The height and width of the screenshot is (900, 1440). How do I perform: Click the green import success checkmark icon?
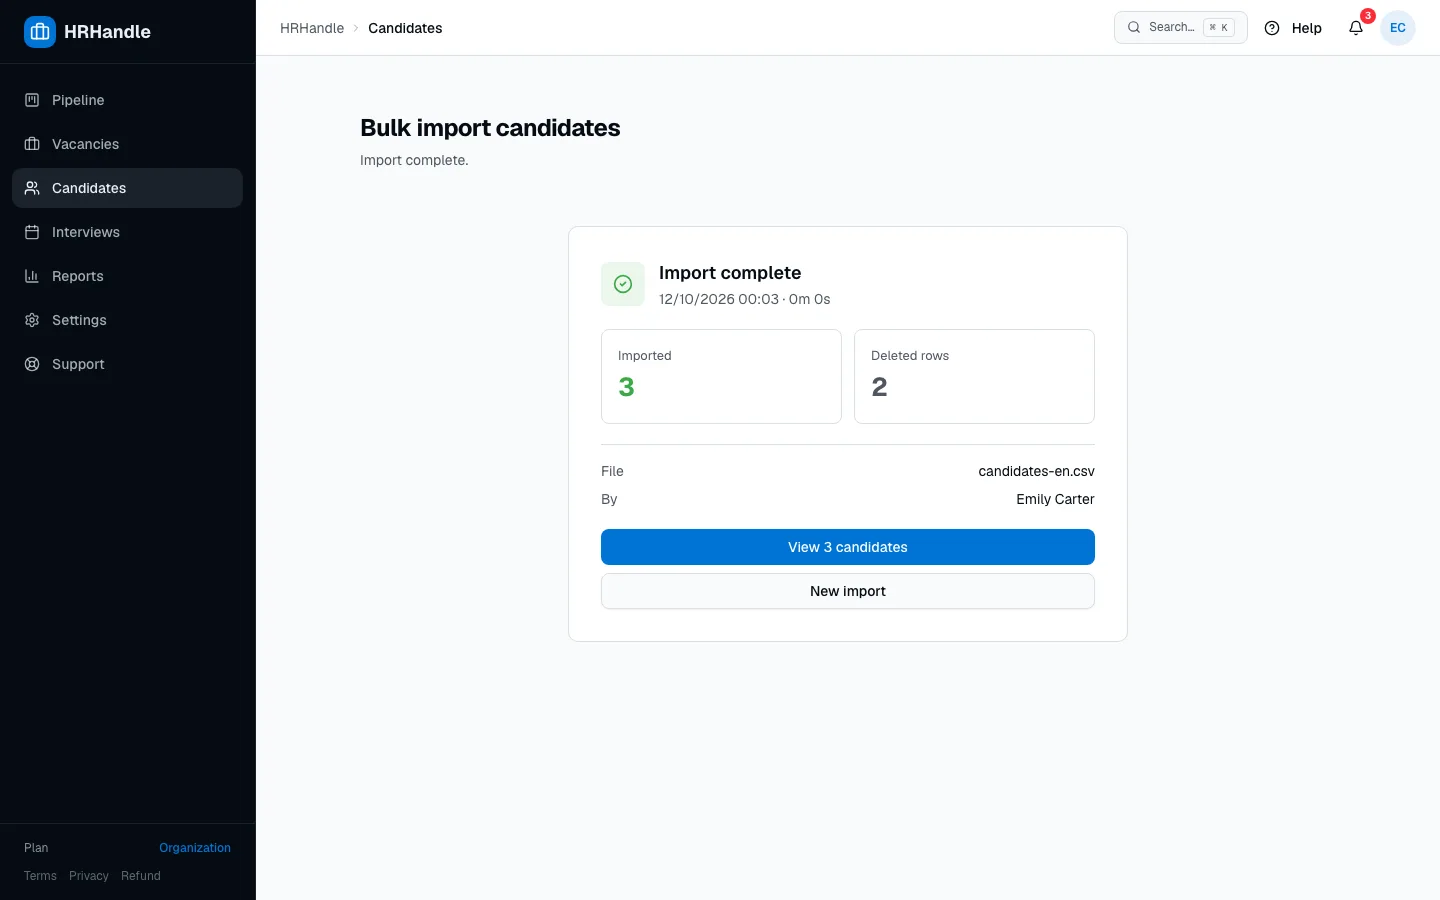click(623, 284)
